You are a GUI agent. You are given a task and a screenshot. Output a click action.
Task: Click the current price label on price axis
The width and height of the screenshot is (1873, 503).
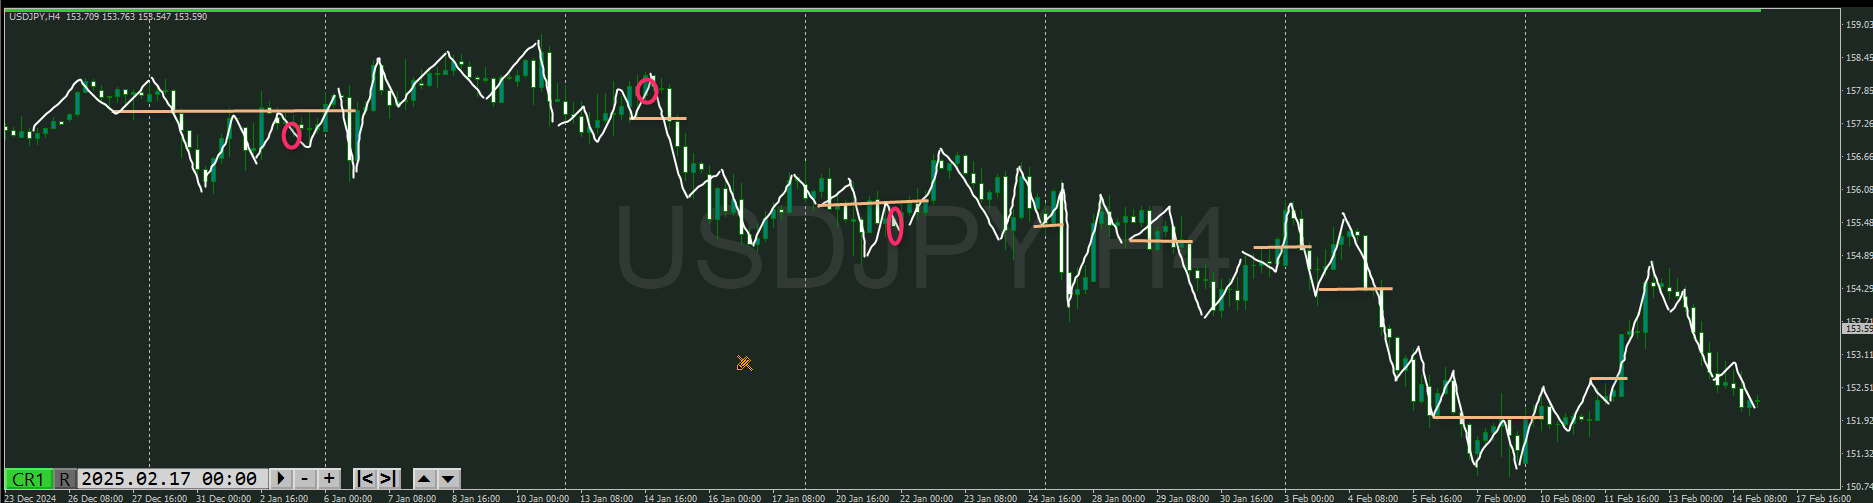tap(1858, 328)
